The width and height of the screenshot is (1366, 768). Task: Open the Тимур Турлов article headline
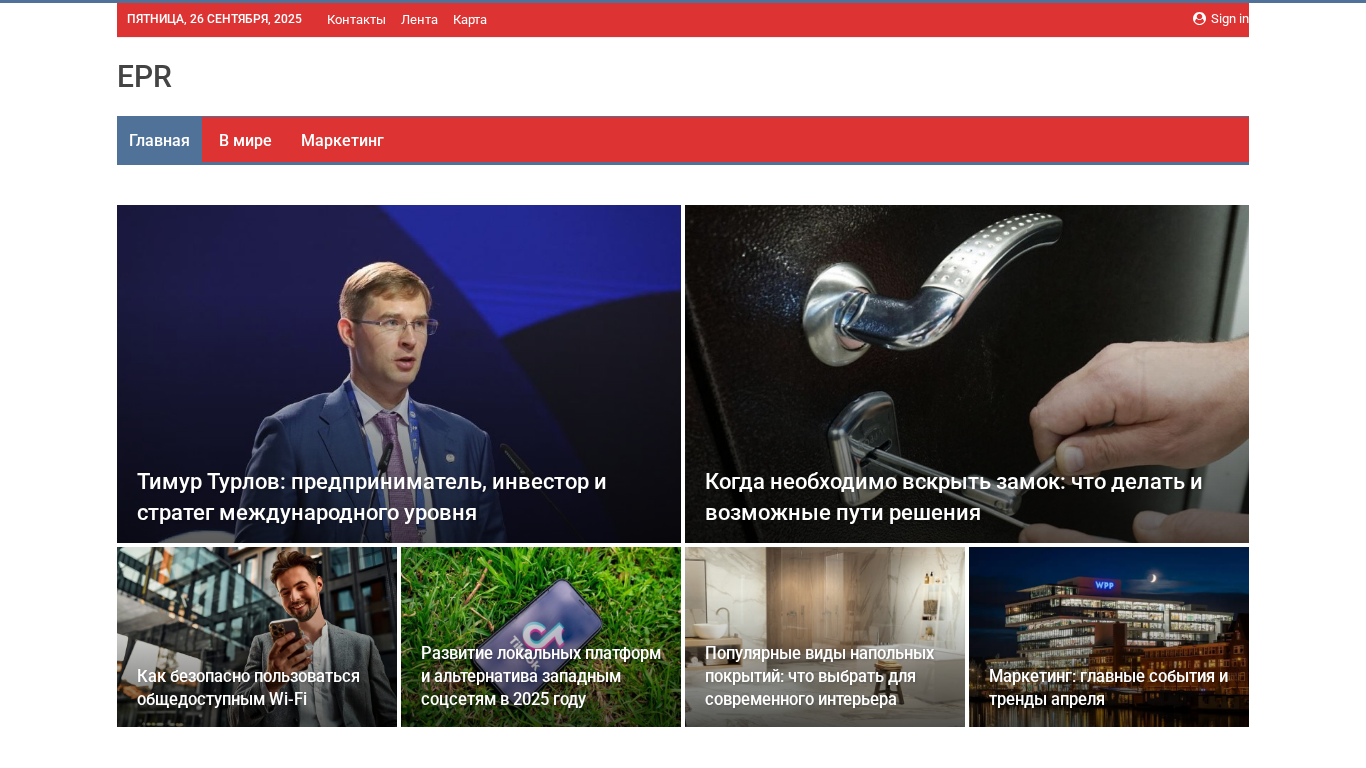(x=372, y=497)
